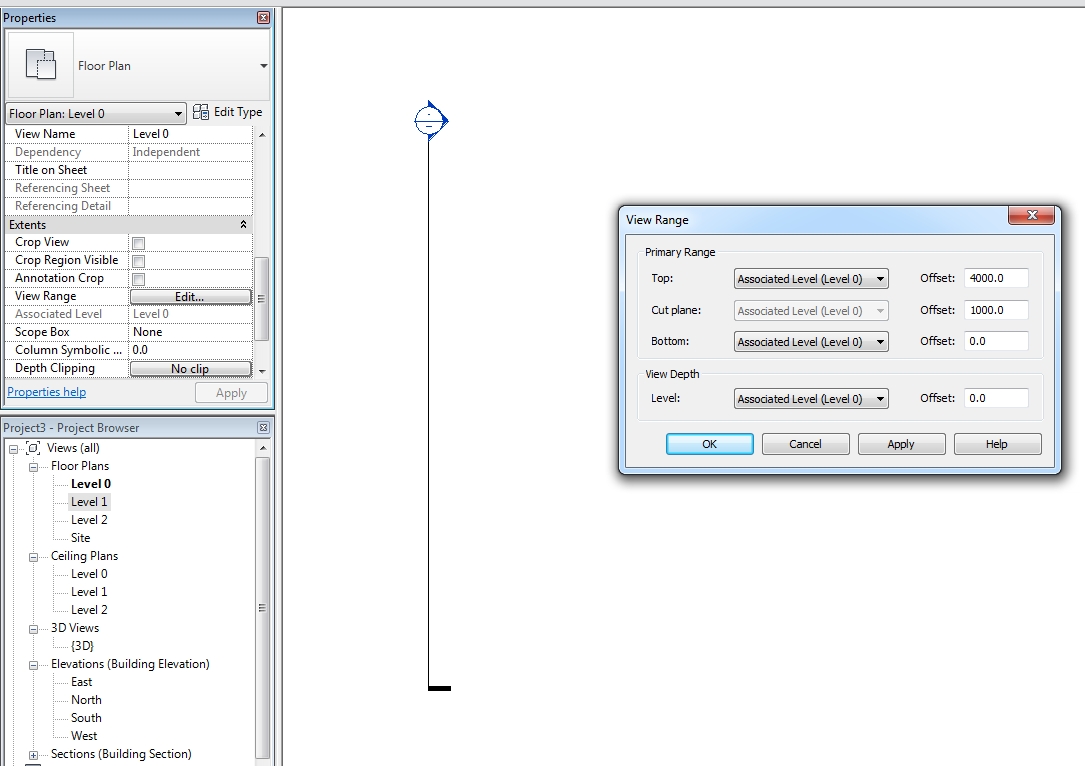This screenshot has height=766, width=1085.
Task: Collapse the 3D Views tree node
Action: [x=33, y=629]
